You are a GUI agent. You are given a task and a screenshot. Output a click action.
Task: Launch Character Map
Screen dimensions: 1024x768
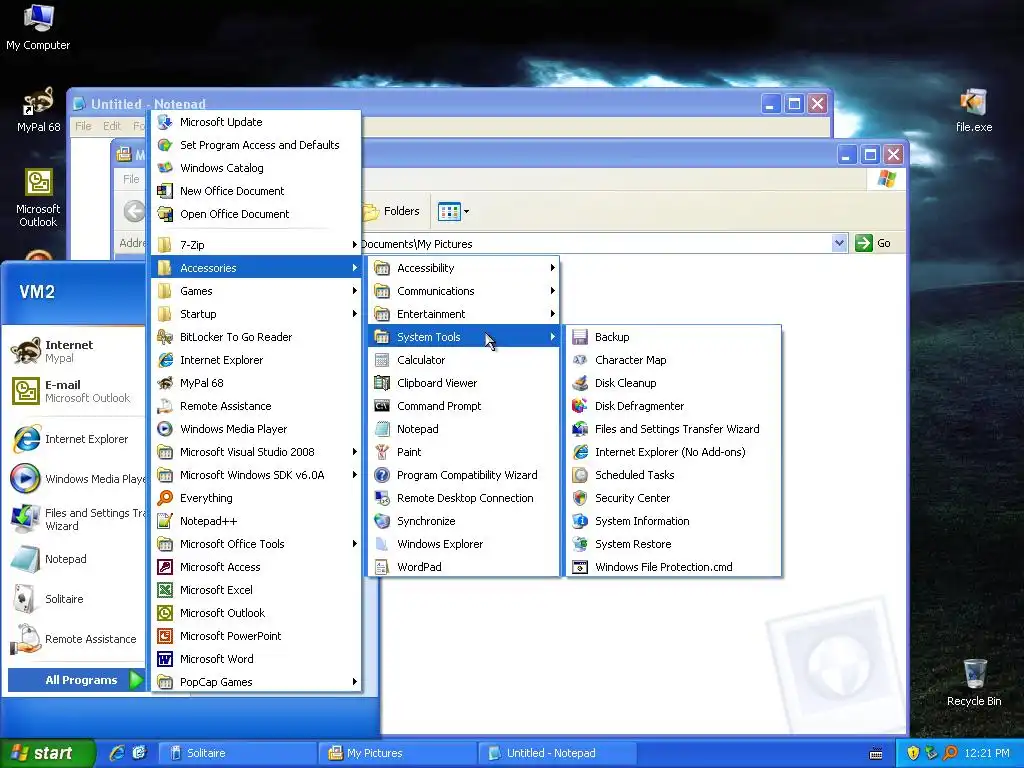click(673, 360)
